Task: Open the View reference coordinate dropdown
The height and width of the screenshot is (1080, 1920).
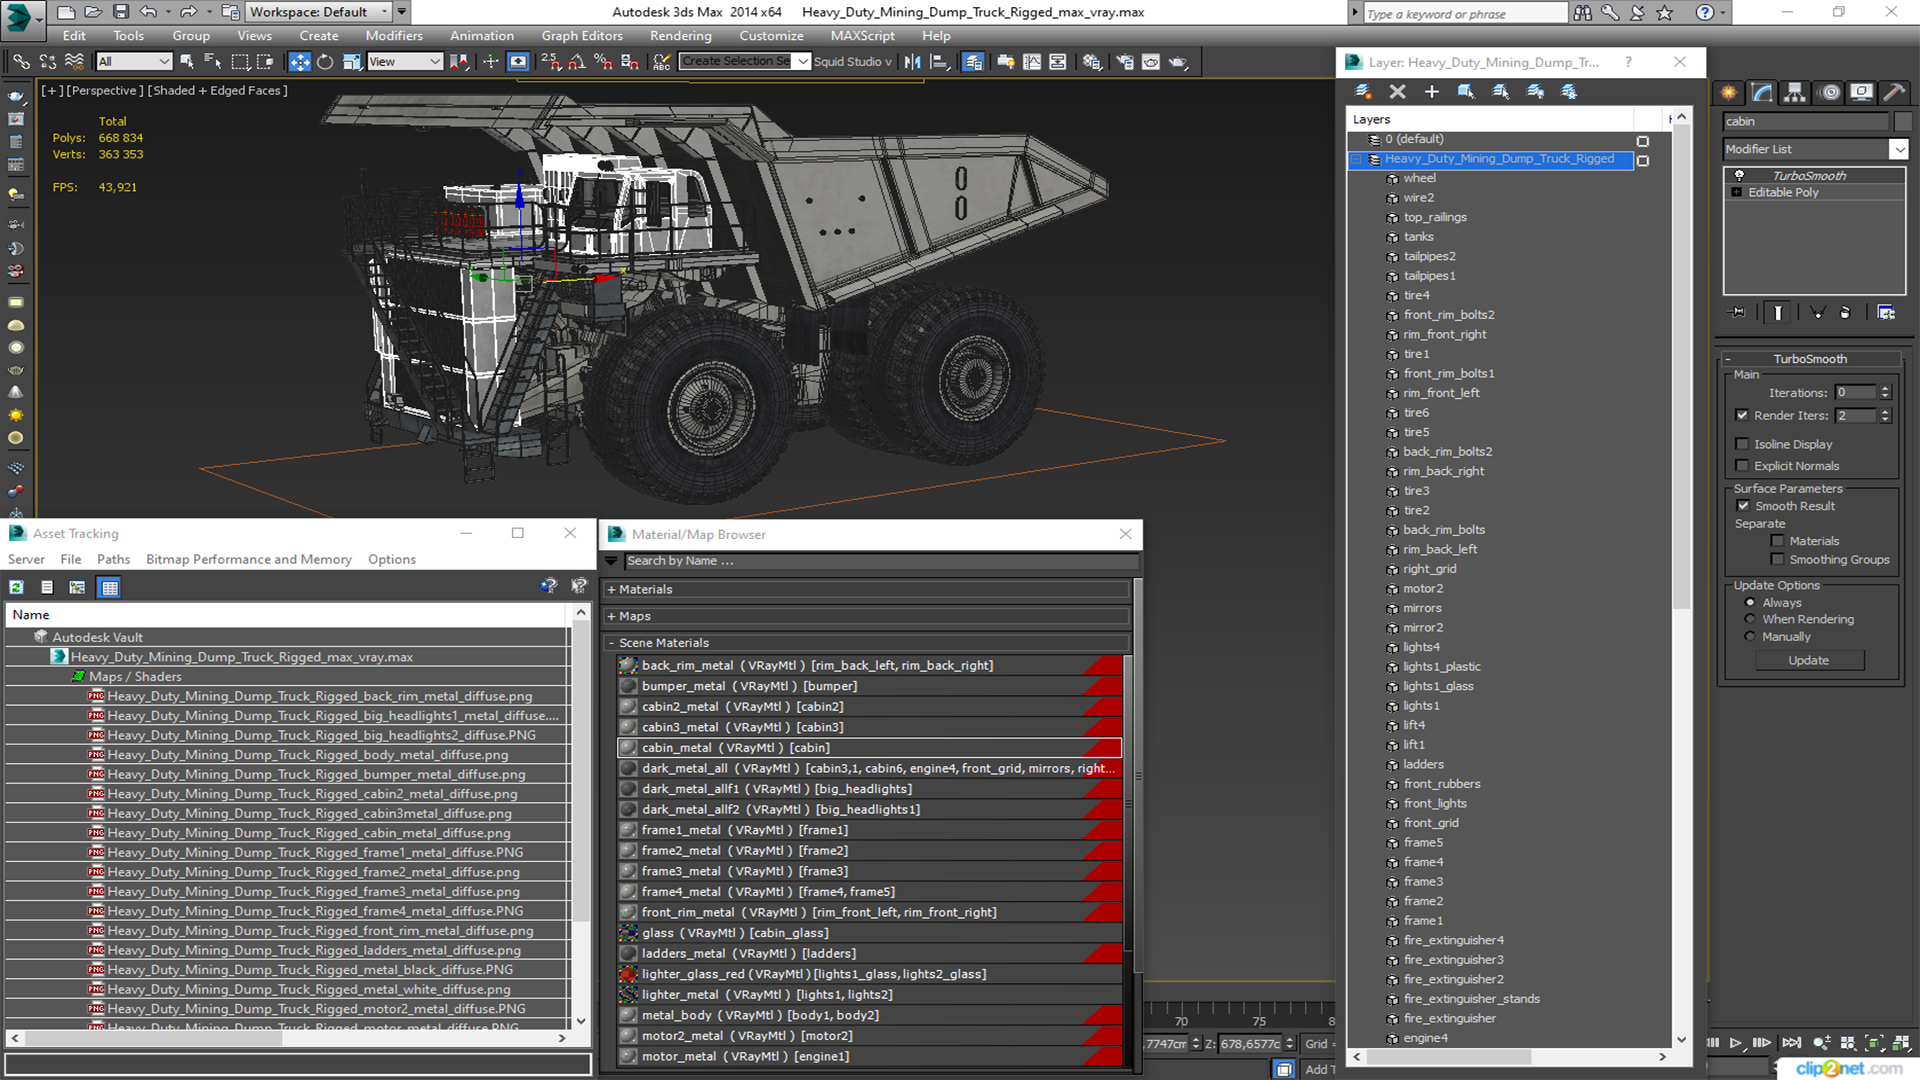Action: (x=404, y=62)
